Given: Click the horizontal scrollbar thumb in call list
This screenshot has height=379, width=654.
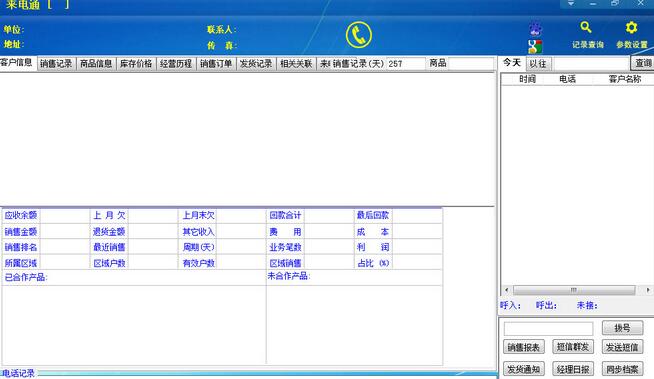Looking at the screenshot, I should coord(574,290).
